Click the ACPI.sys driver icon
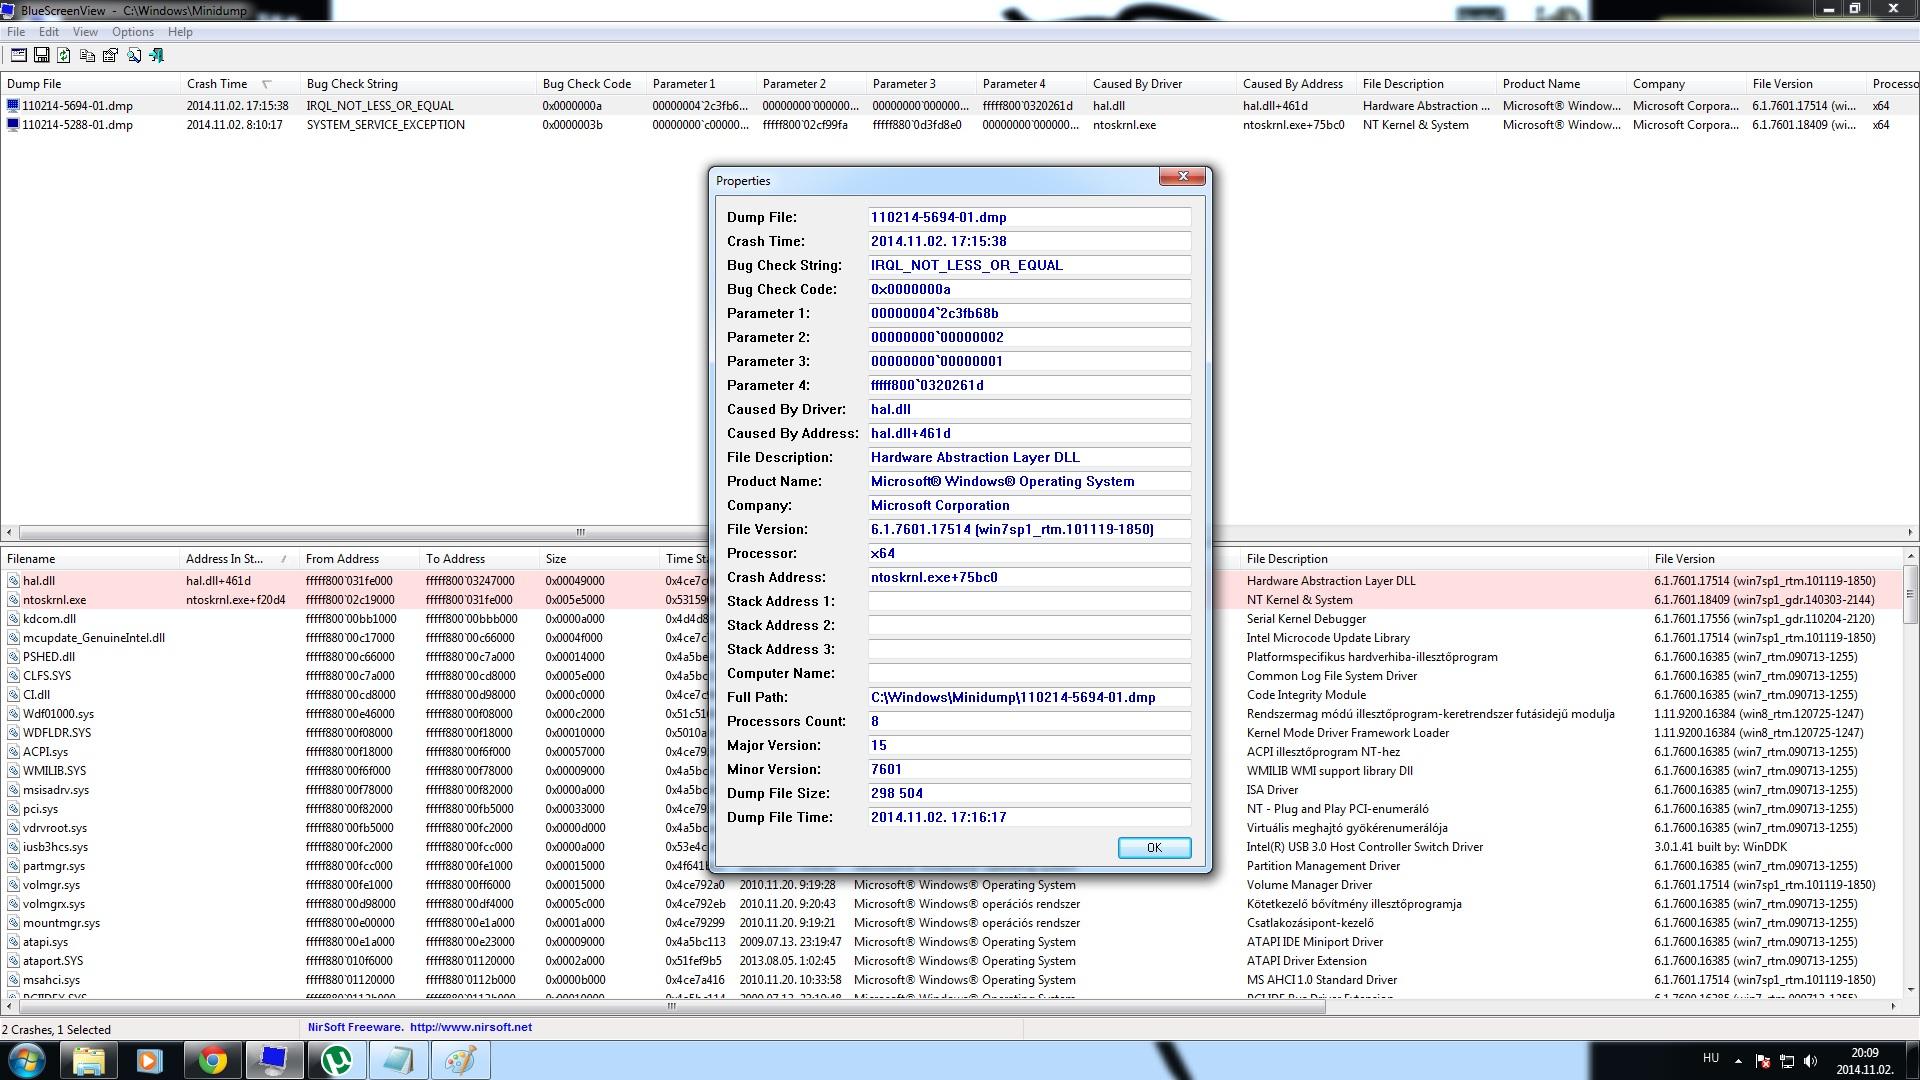The width and height of the screenshot is (1920, 1080). [14, 752]
